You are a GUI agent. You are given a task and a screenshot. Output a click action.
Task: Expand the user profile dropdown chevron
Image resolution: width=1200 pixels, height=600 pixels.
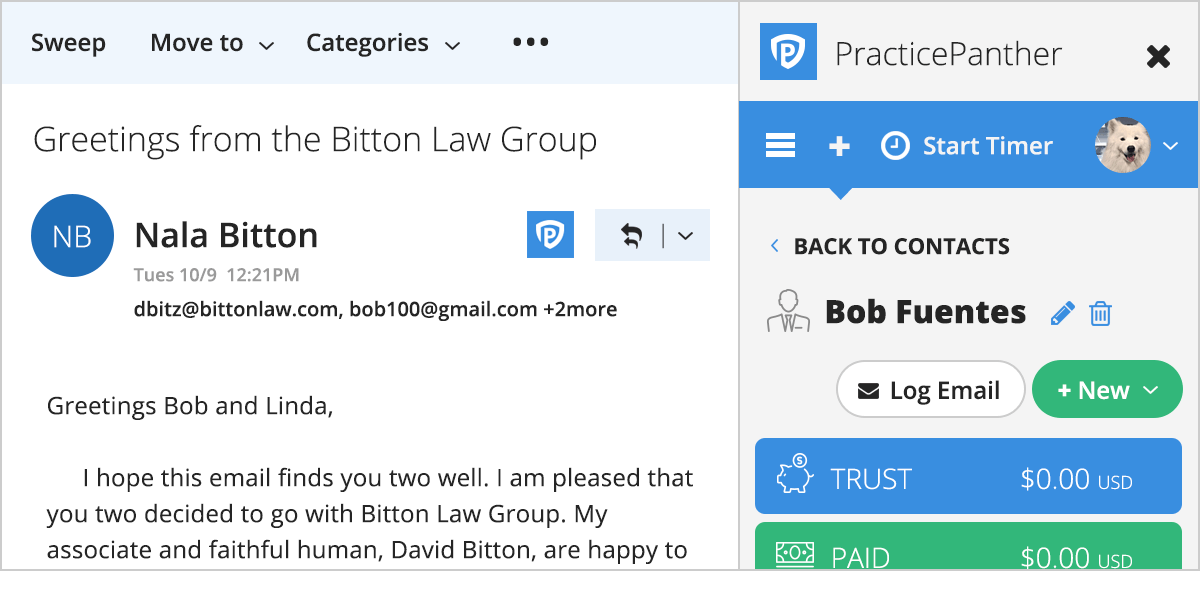(1171, 146)
